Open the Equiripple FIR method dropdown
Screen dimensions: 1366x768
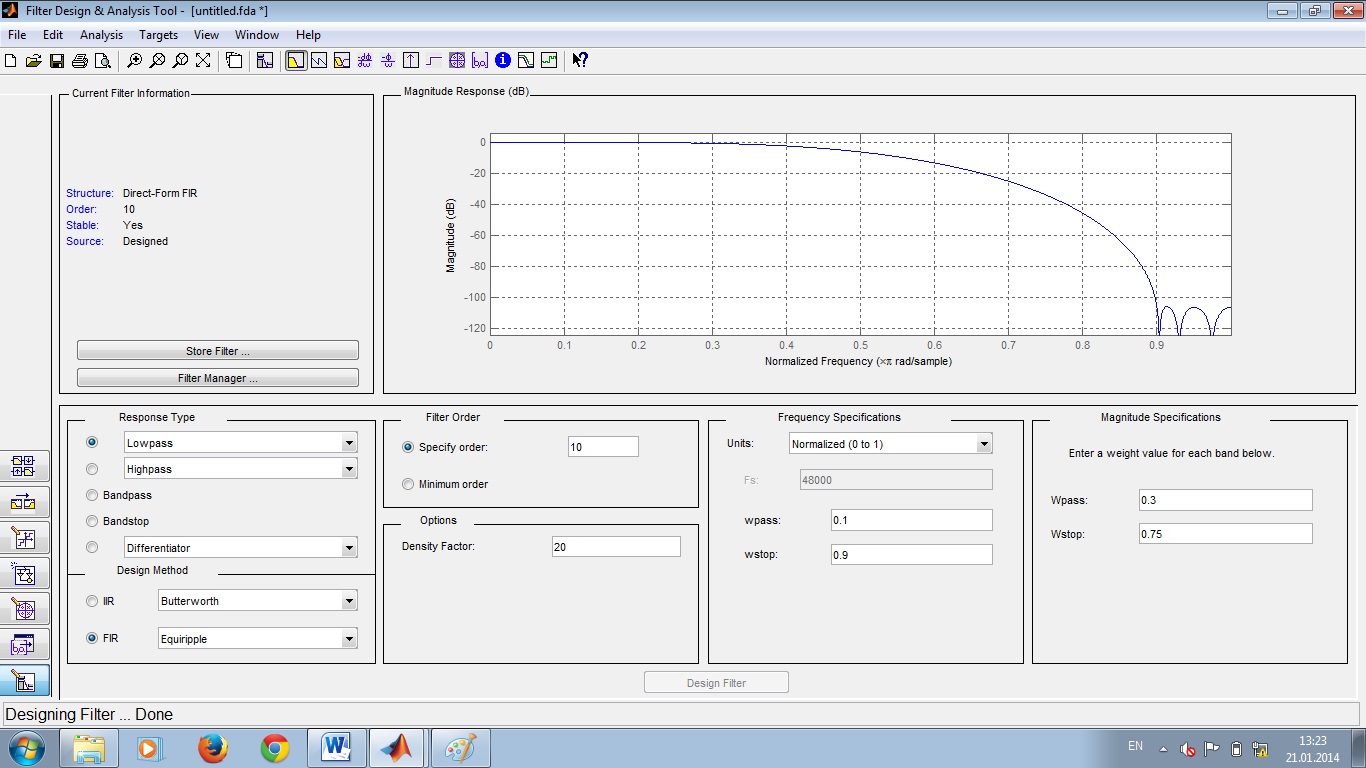click(349, 639)
